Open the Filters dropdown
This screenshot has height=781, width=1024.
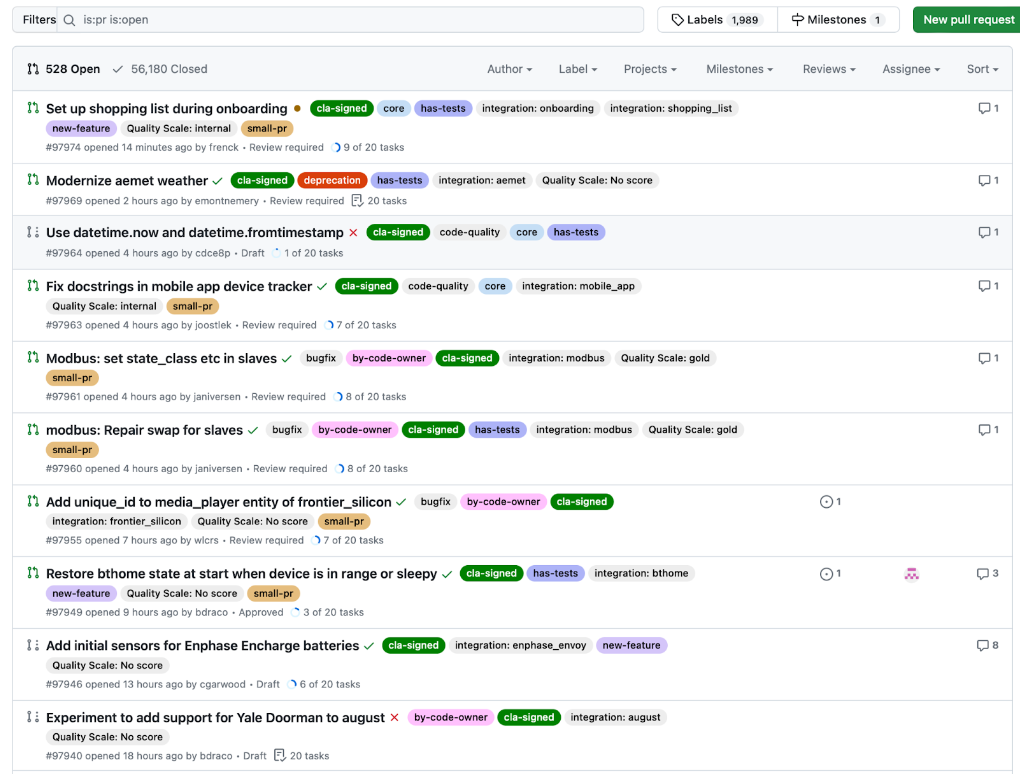pos(39,20)
